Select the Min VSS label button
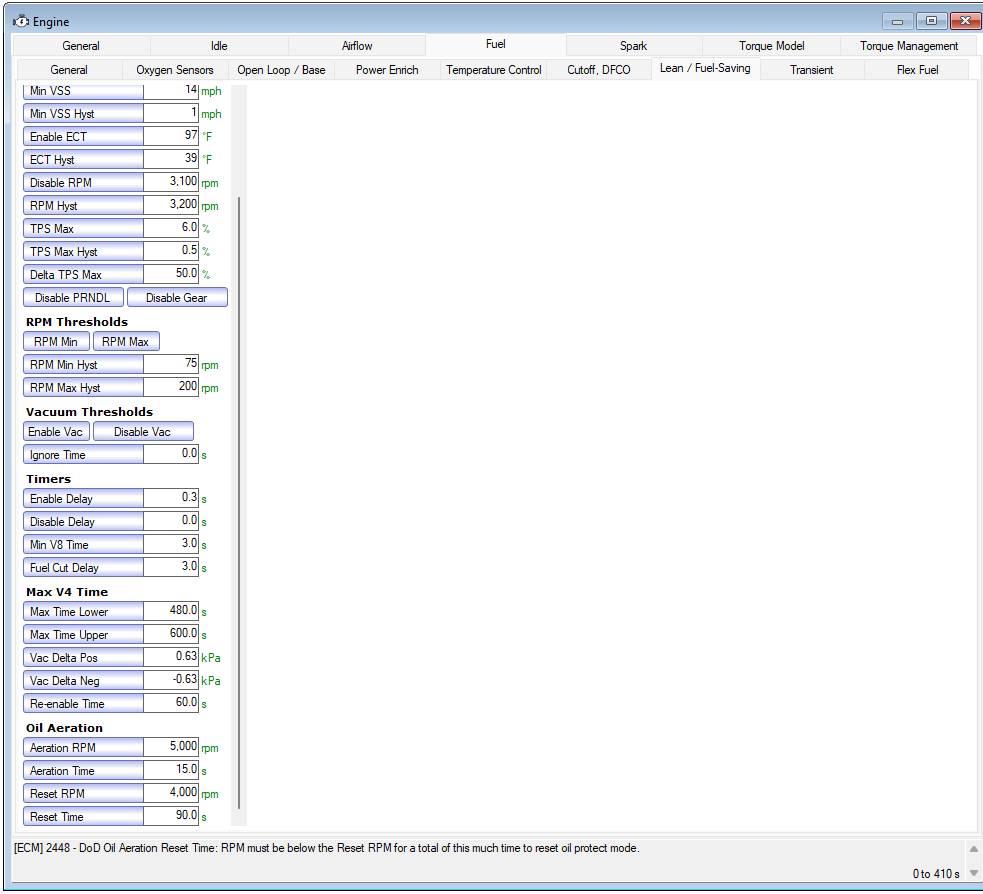983x894 pixels. tap(83, 91)
